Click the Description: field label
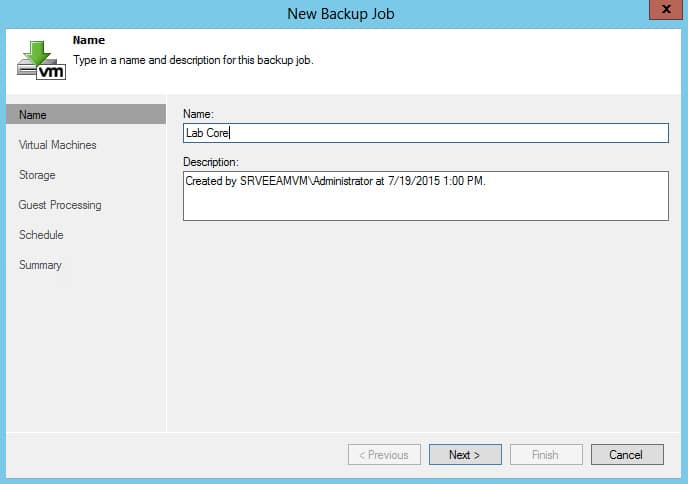Screen dimensions: 688x484 pyautogui.click(x=211, y=162)
